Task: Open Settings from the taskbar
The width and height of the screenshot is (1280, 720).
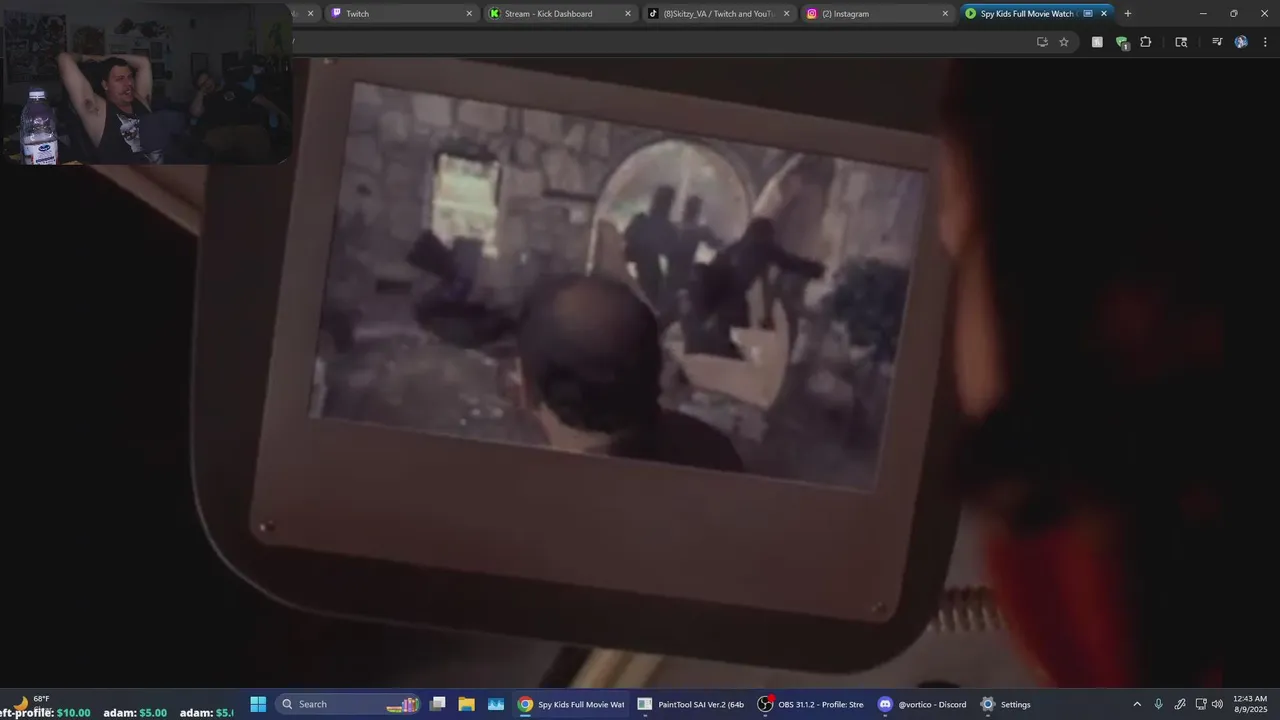Action: coord(1006,704)
